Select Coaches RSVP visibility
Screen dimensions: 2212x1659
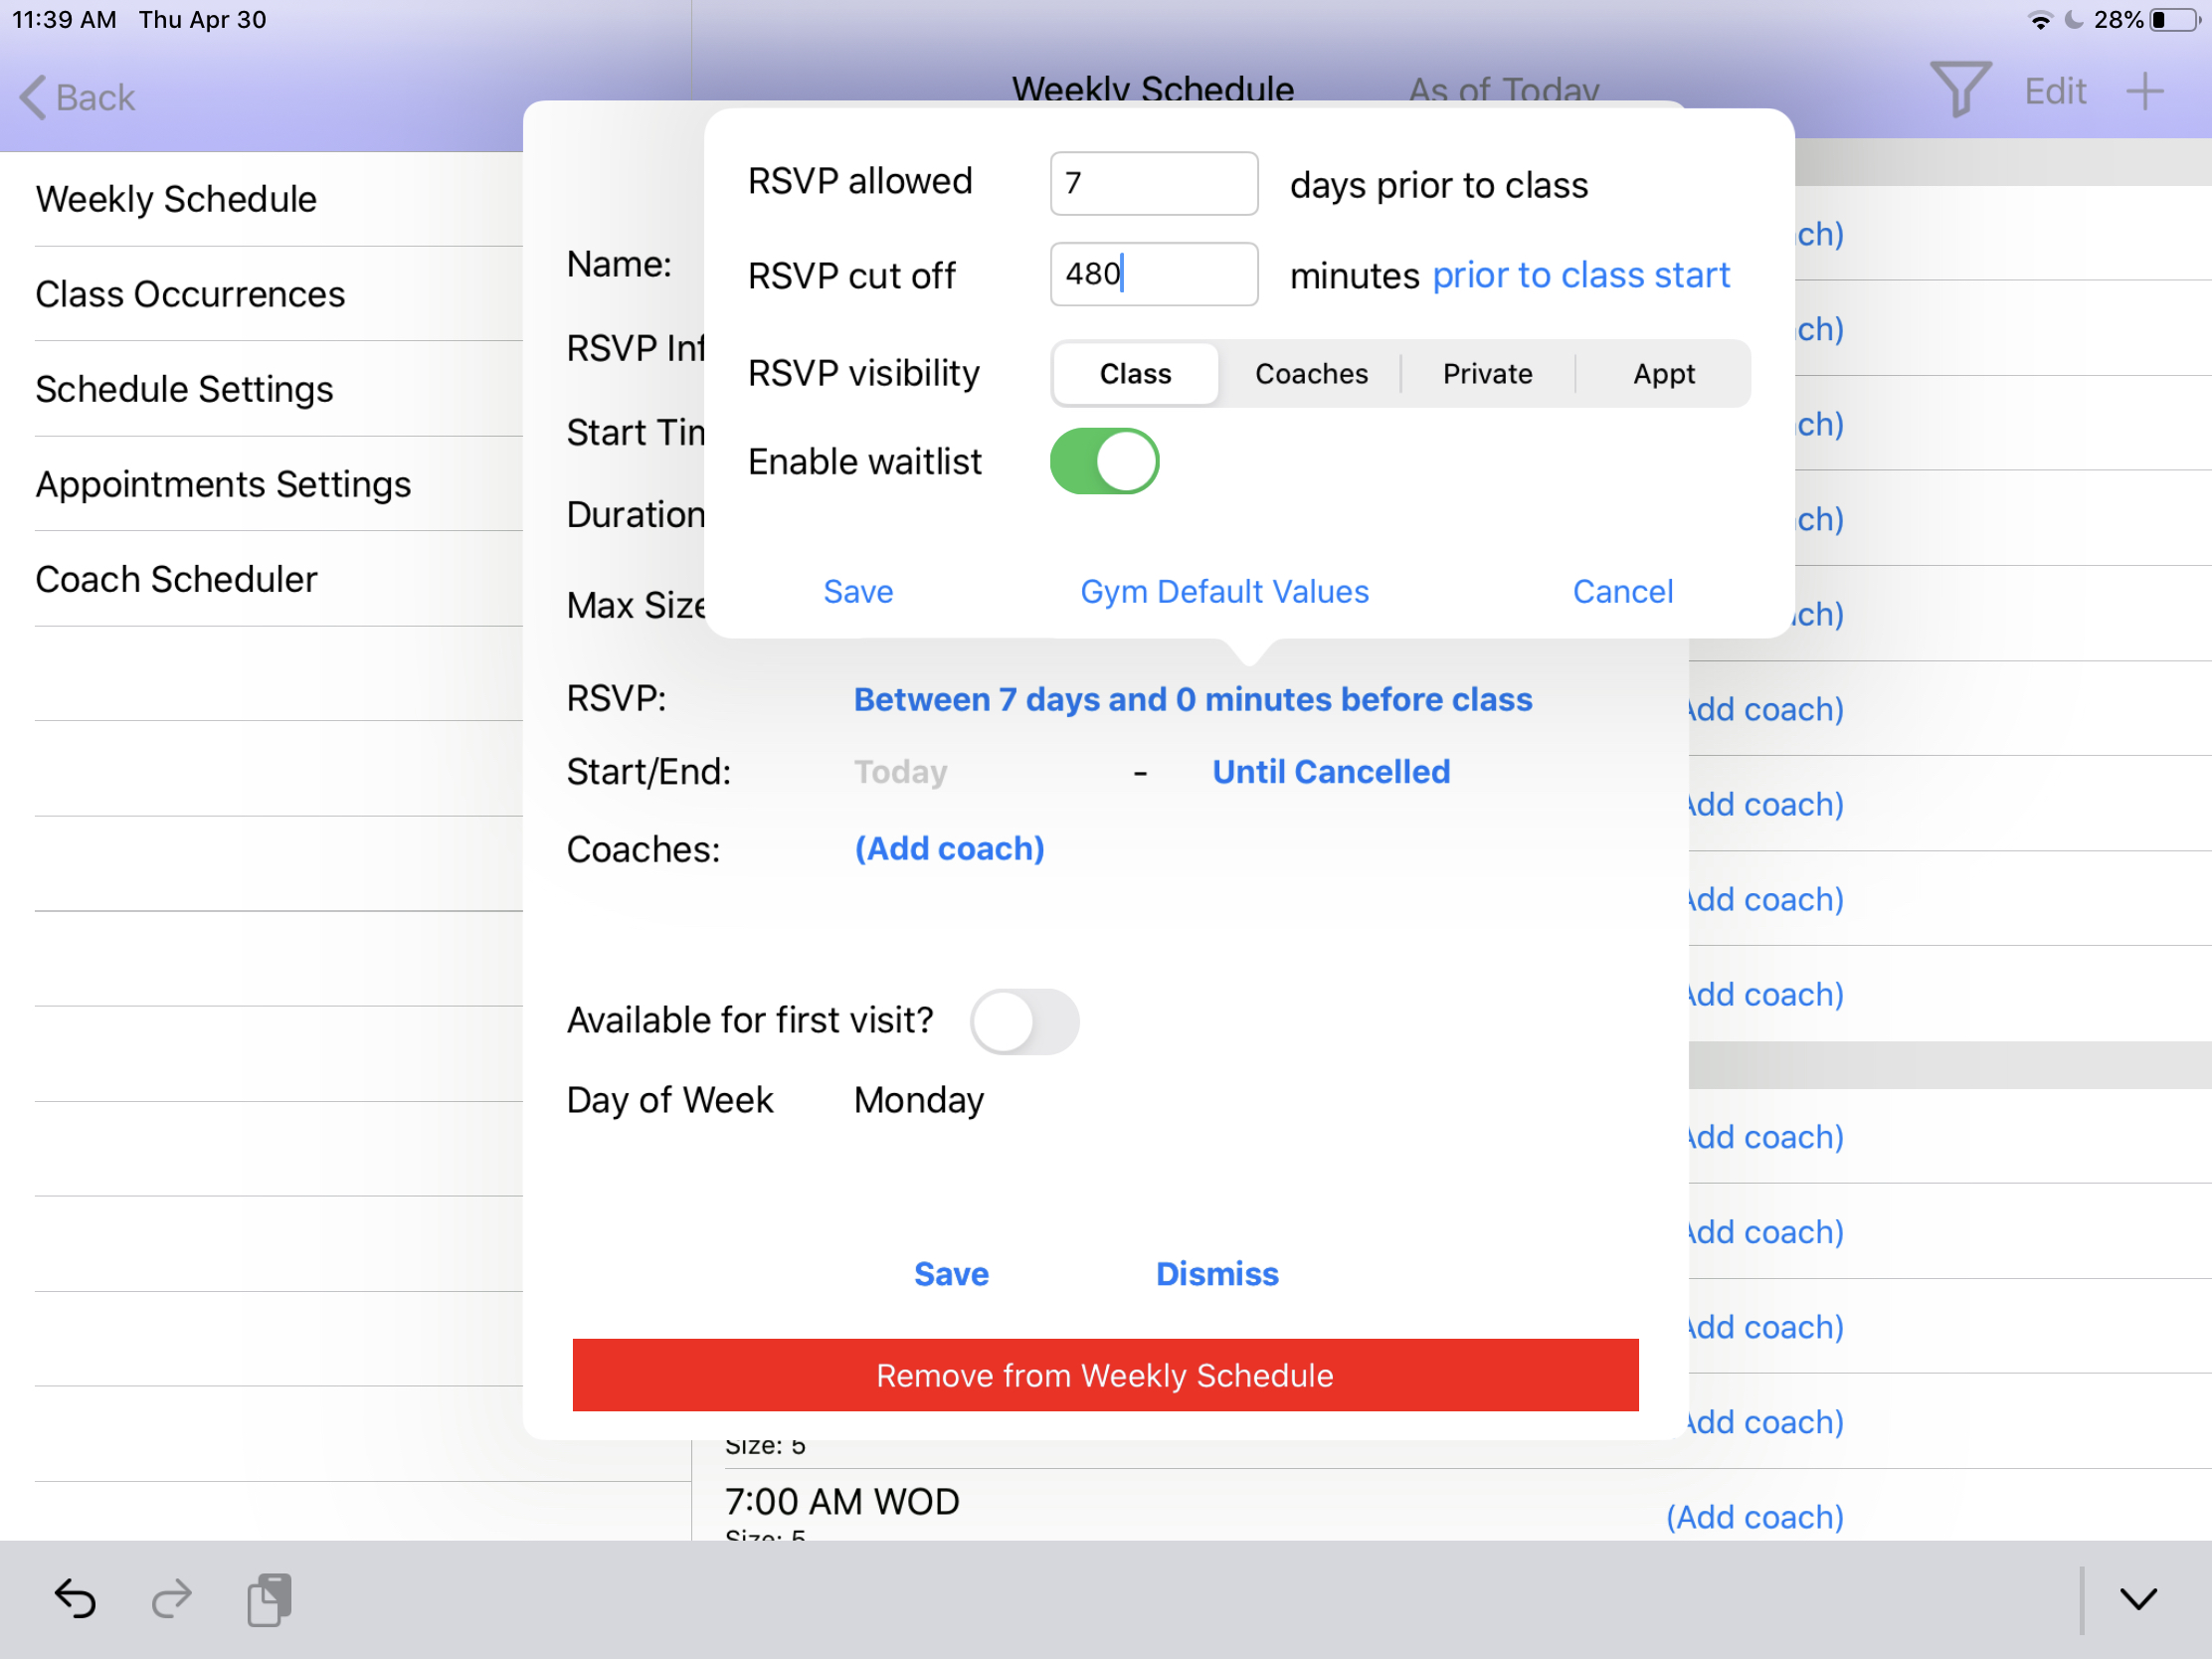coord(1311,374)
